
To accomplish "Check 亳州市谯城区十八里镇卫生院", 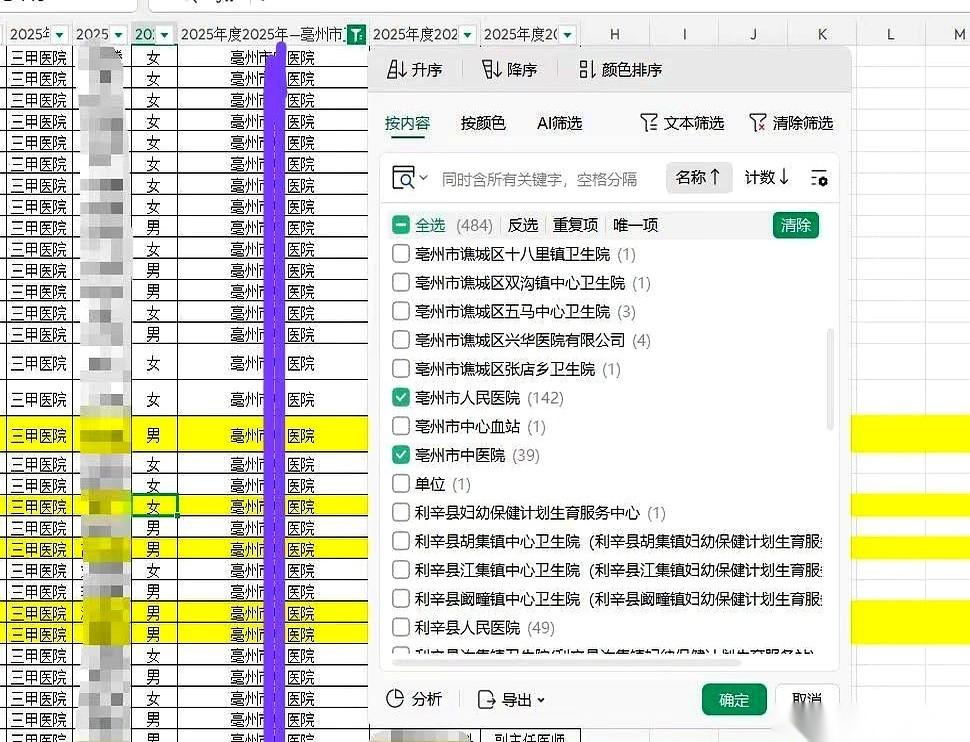I will pyautogui.click(x=401, y=254).
